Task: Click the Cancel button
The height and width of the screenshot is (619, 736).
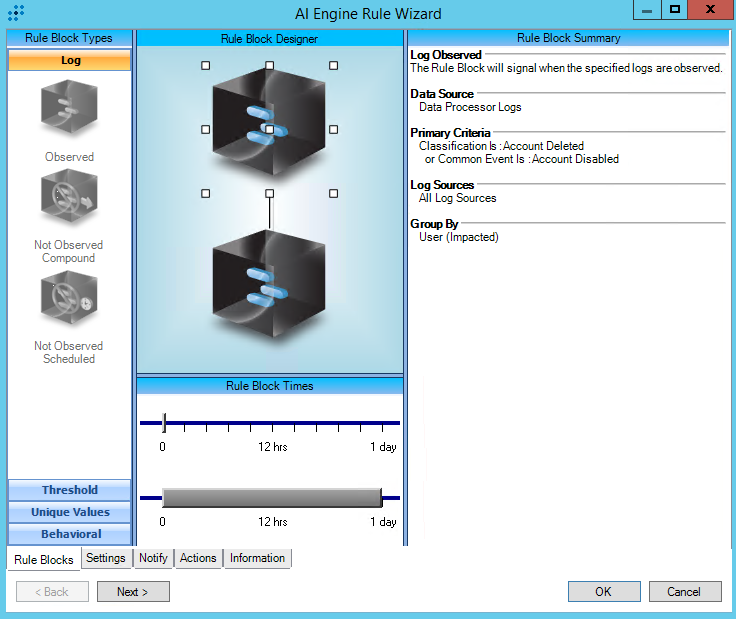Action: click(684, 591)
